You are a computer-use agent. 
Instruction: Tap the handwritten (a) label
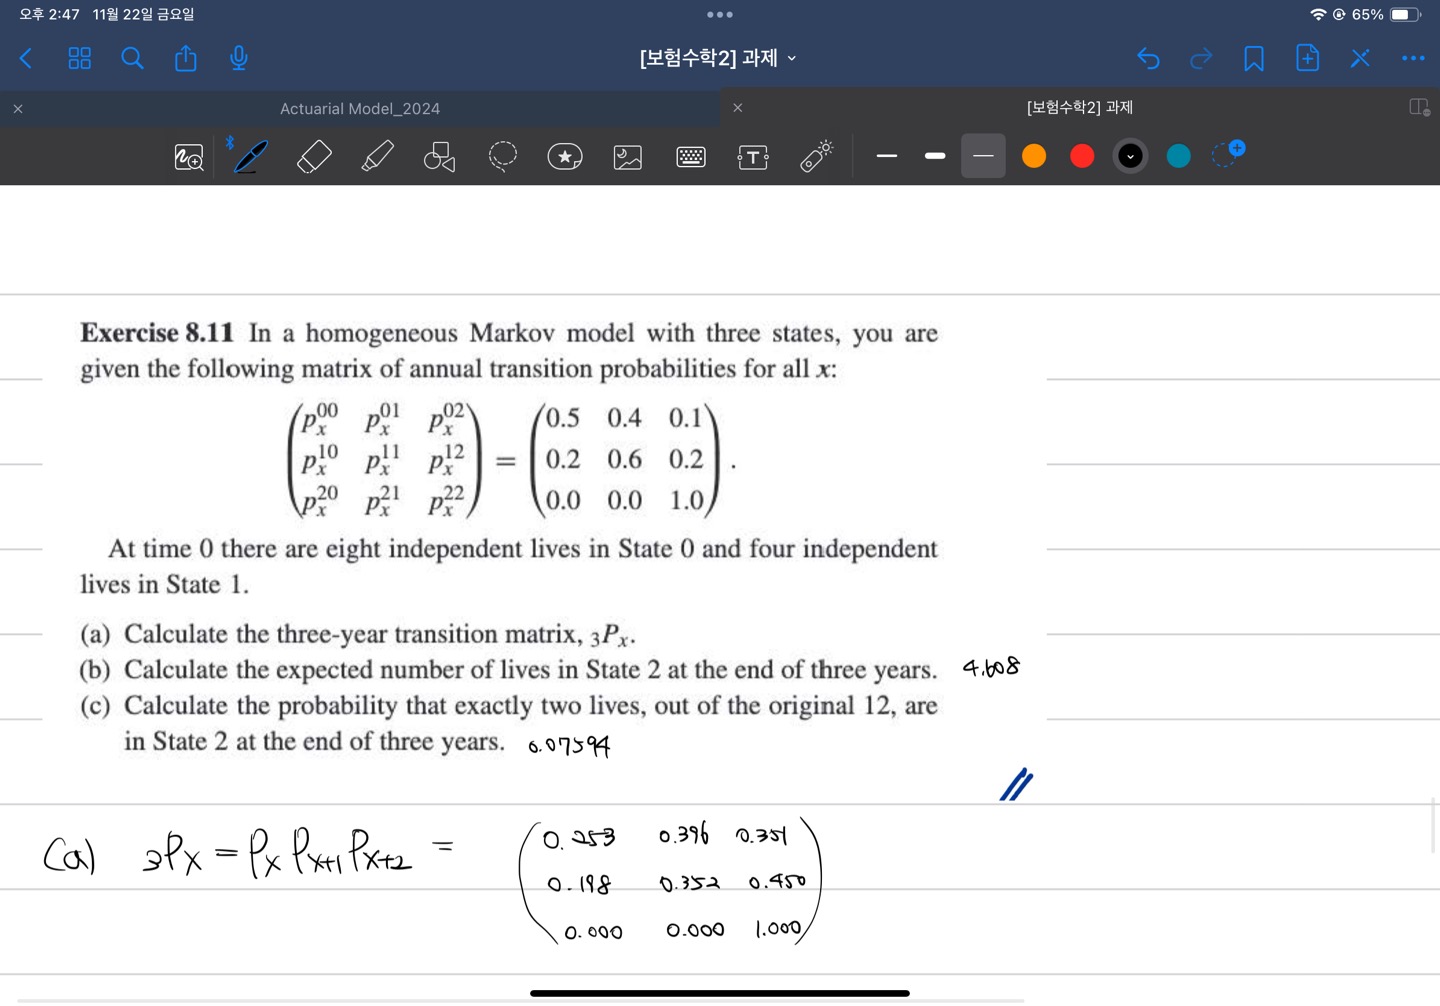click(69, 856)
